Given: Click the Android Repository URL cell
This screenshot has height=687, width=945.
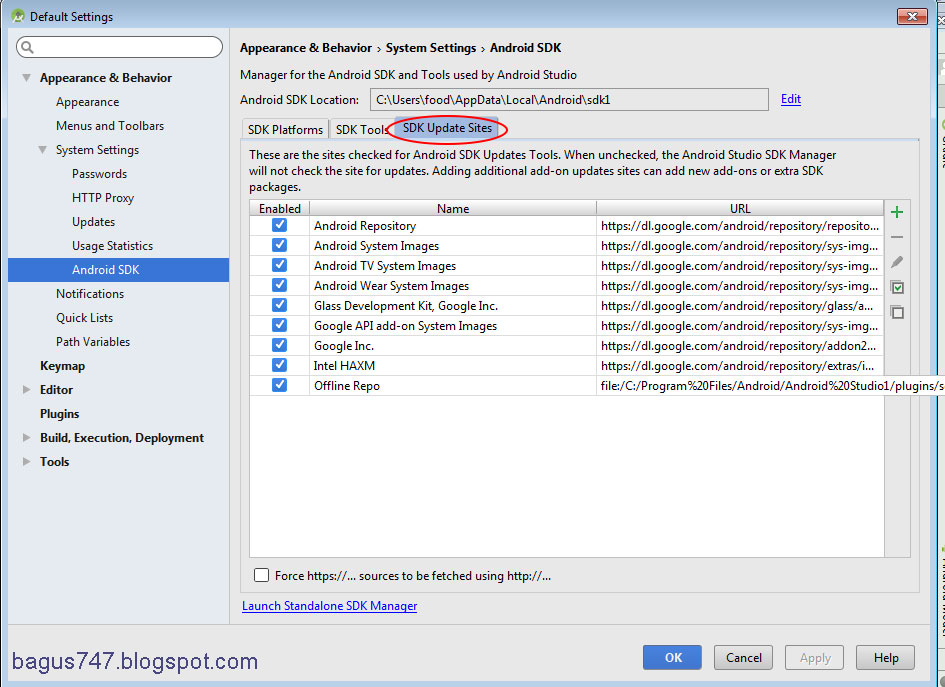Looking at the screenshot, I should click(x=740, y=226).
